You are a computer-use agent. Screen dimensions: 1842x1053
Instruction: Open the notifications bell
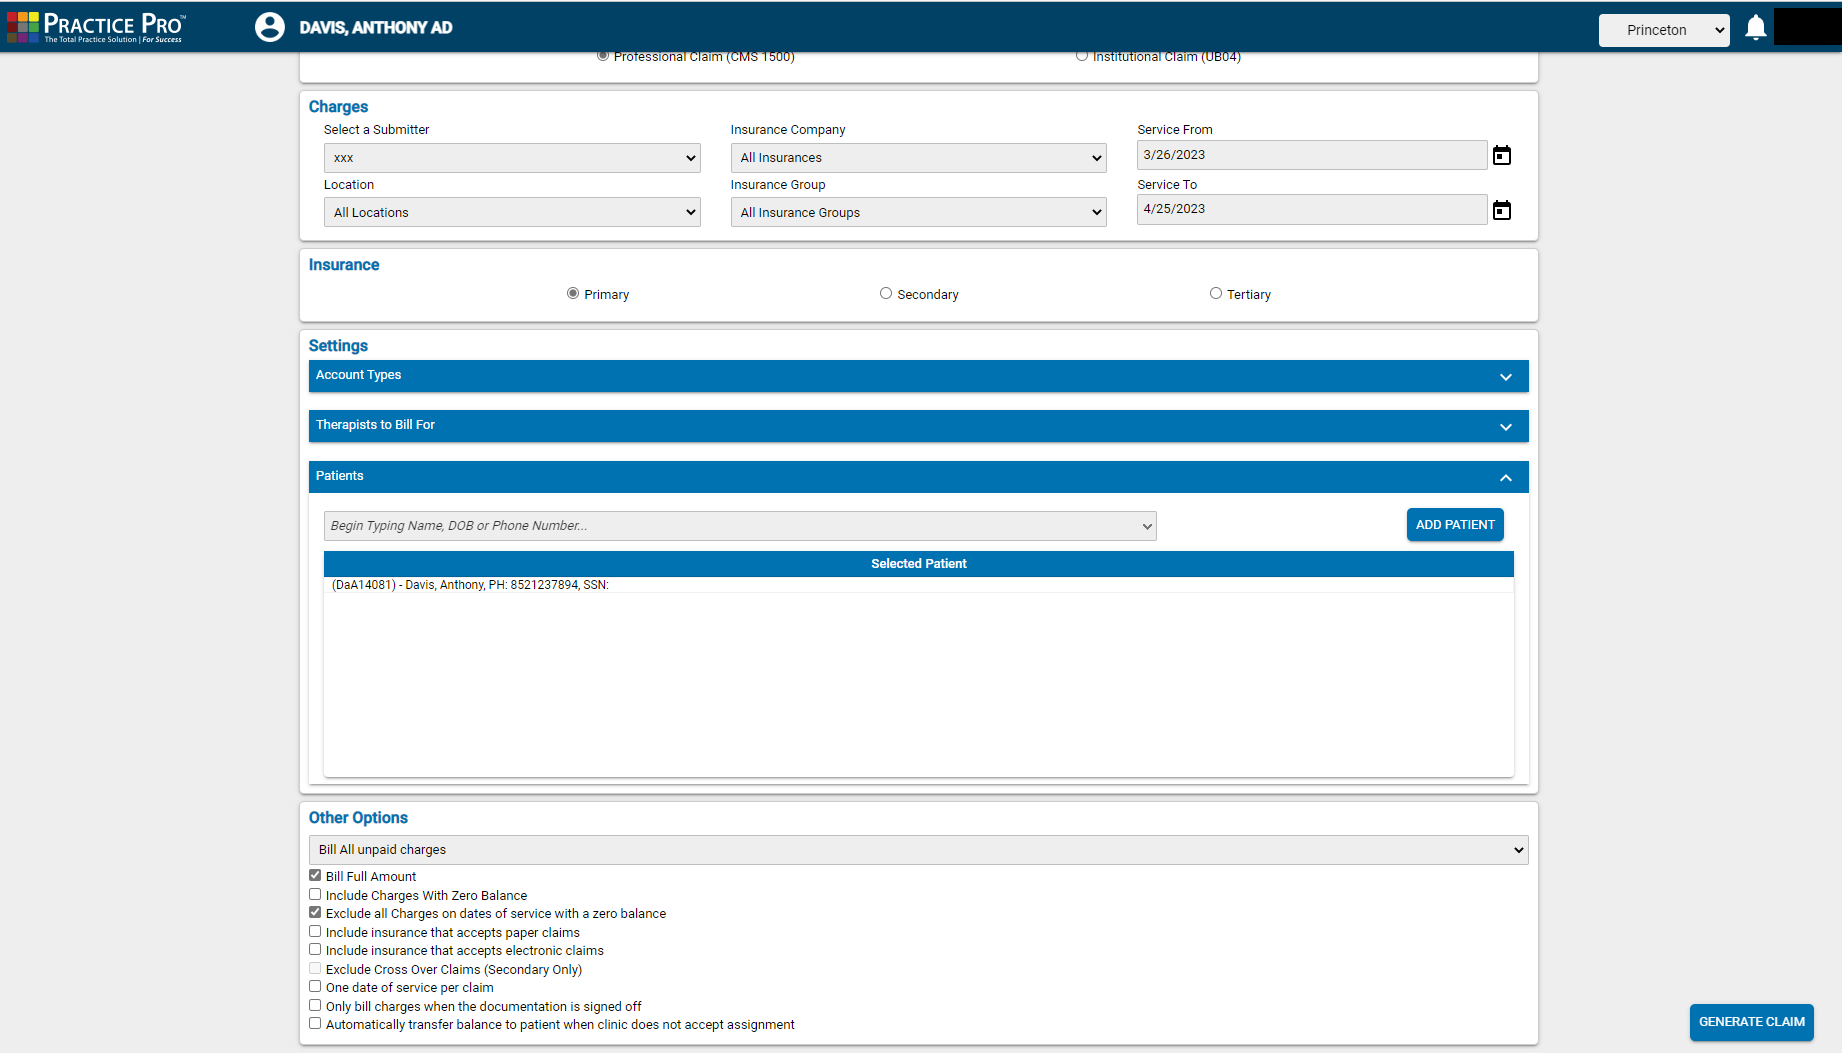1756,27
